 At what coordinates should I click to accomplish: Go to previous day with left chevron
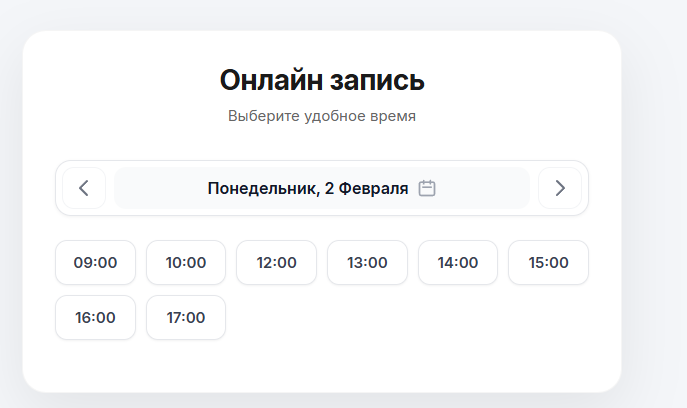pos(84,188)
